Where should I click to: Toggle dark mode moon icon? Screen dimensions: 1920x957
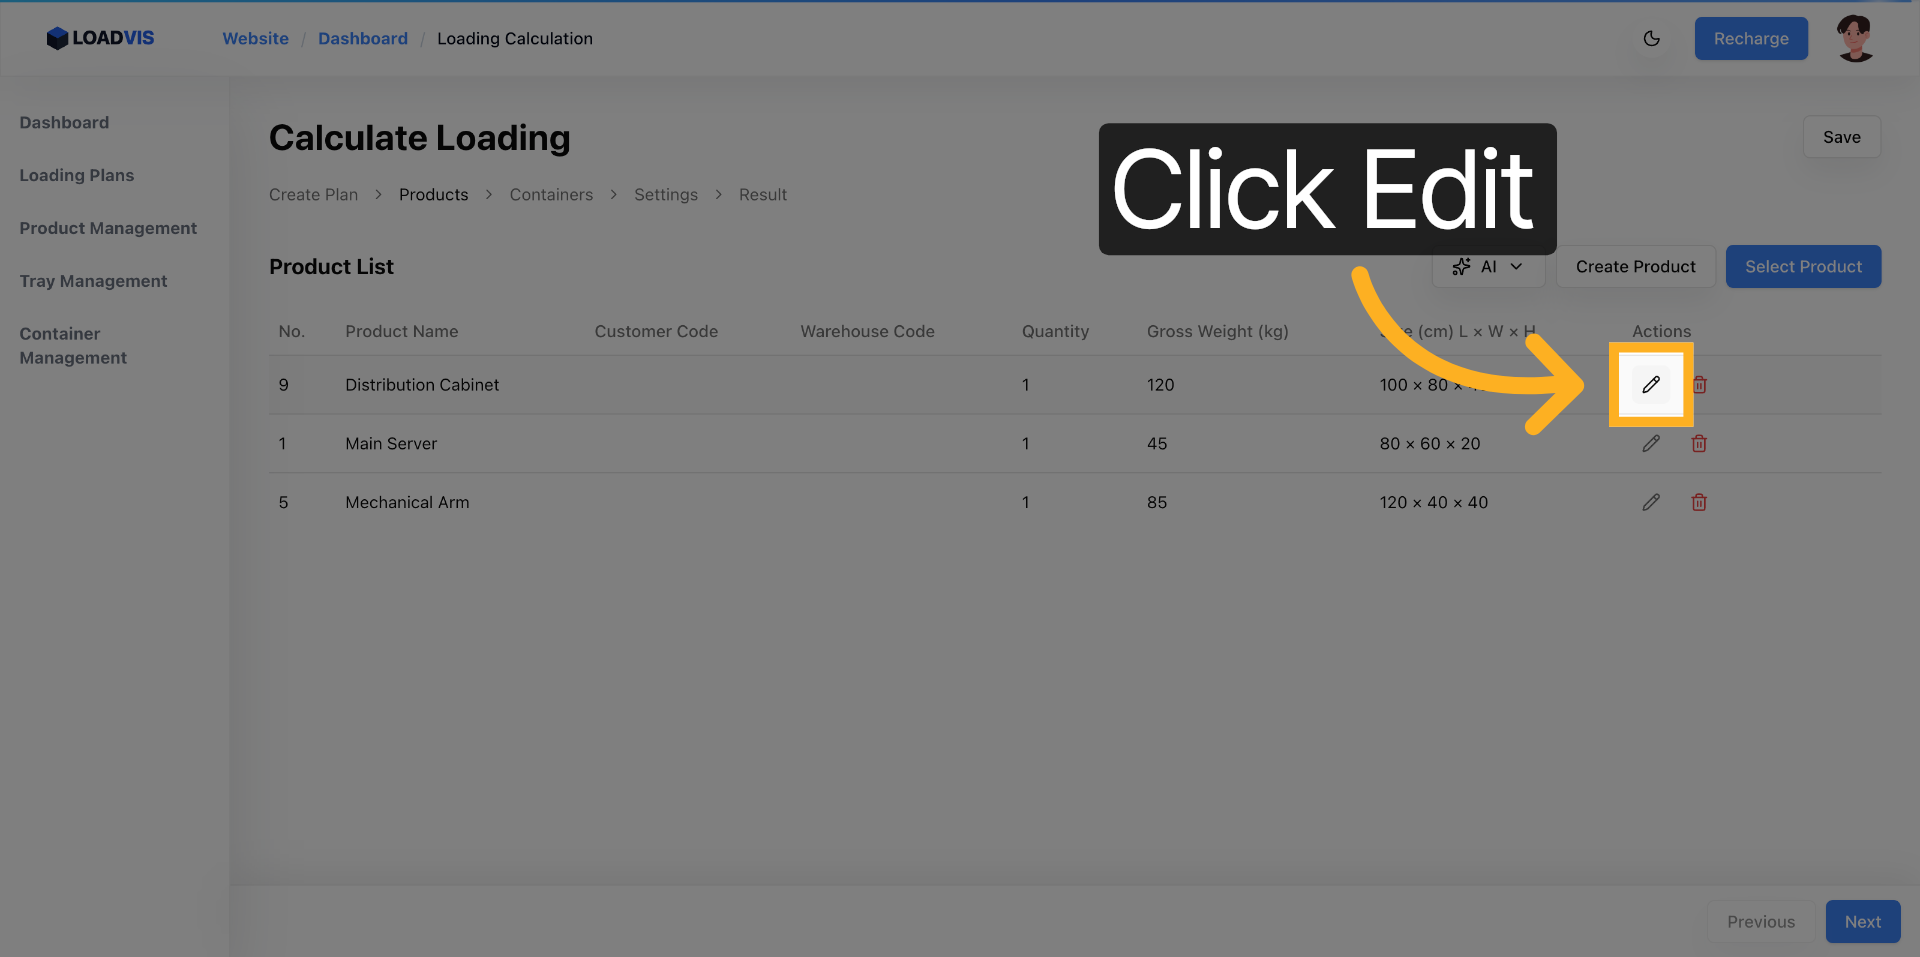[1652, 39]
